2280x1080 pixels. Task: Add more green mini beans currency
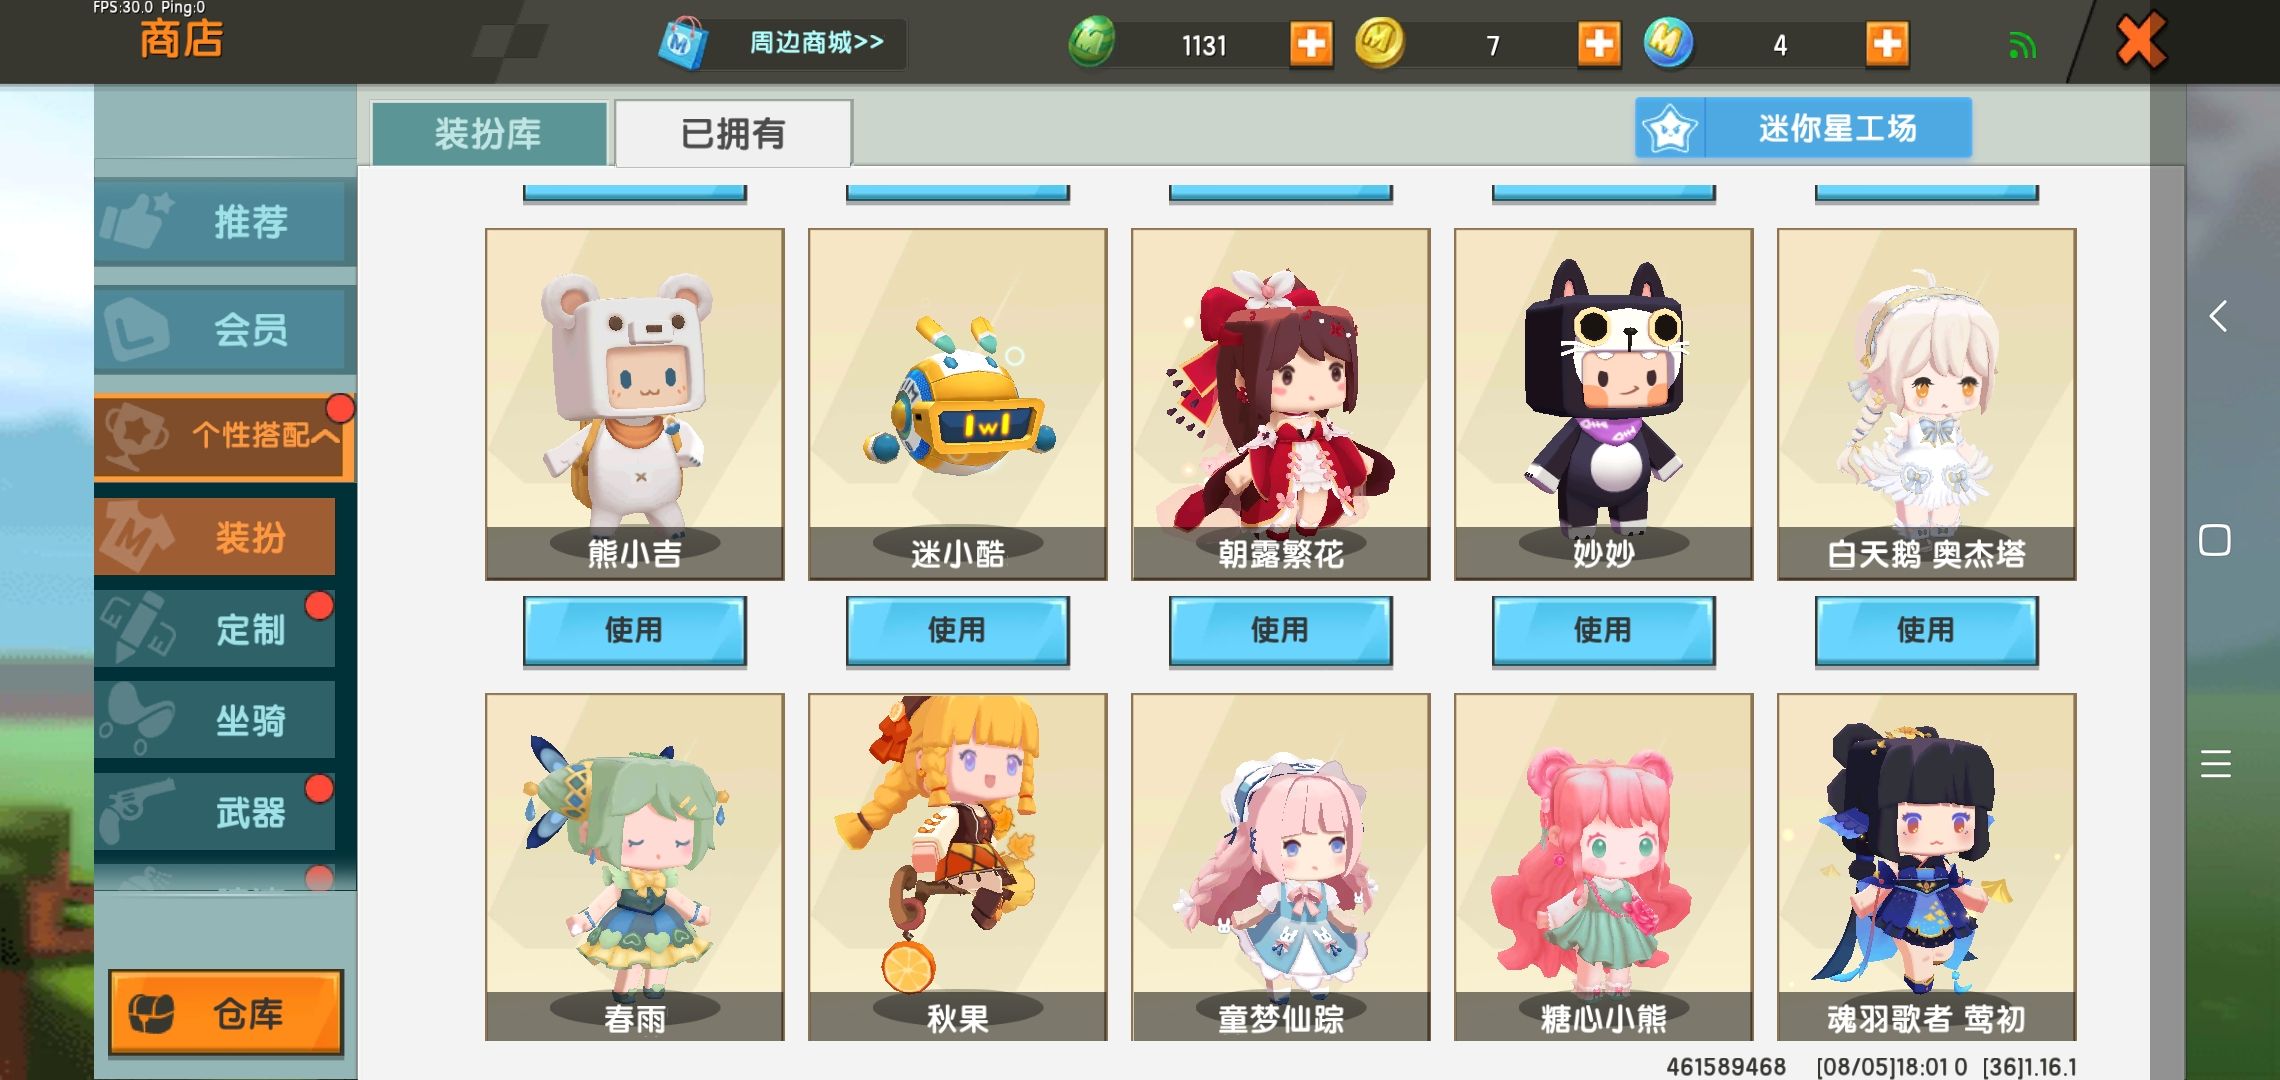1310,44
